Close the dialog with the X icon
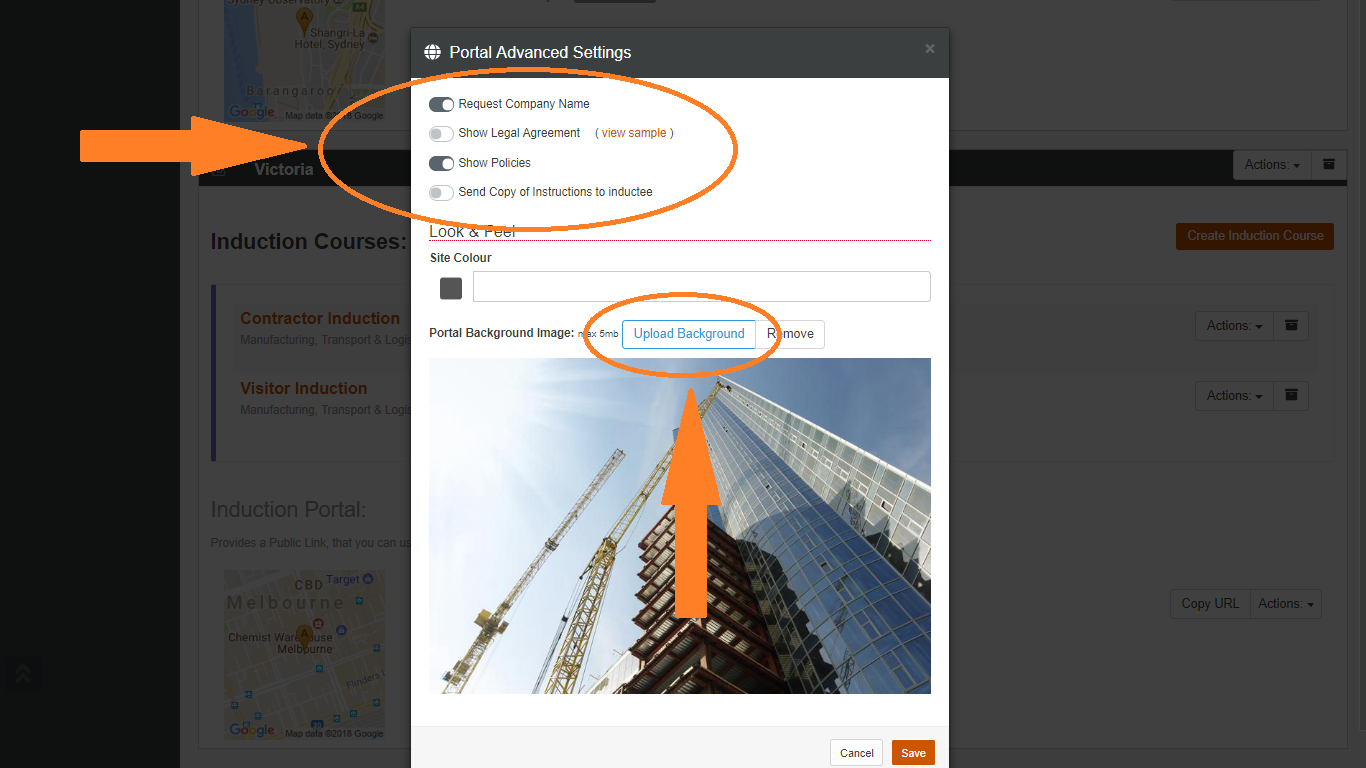Image resolution: width=1366 pixels, height=768 pixels. coord(930,48)
